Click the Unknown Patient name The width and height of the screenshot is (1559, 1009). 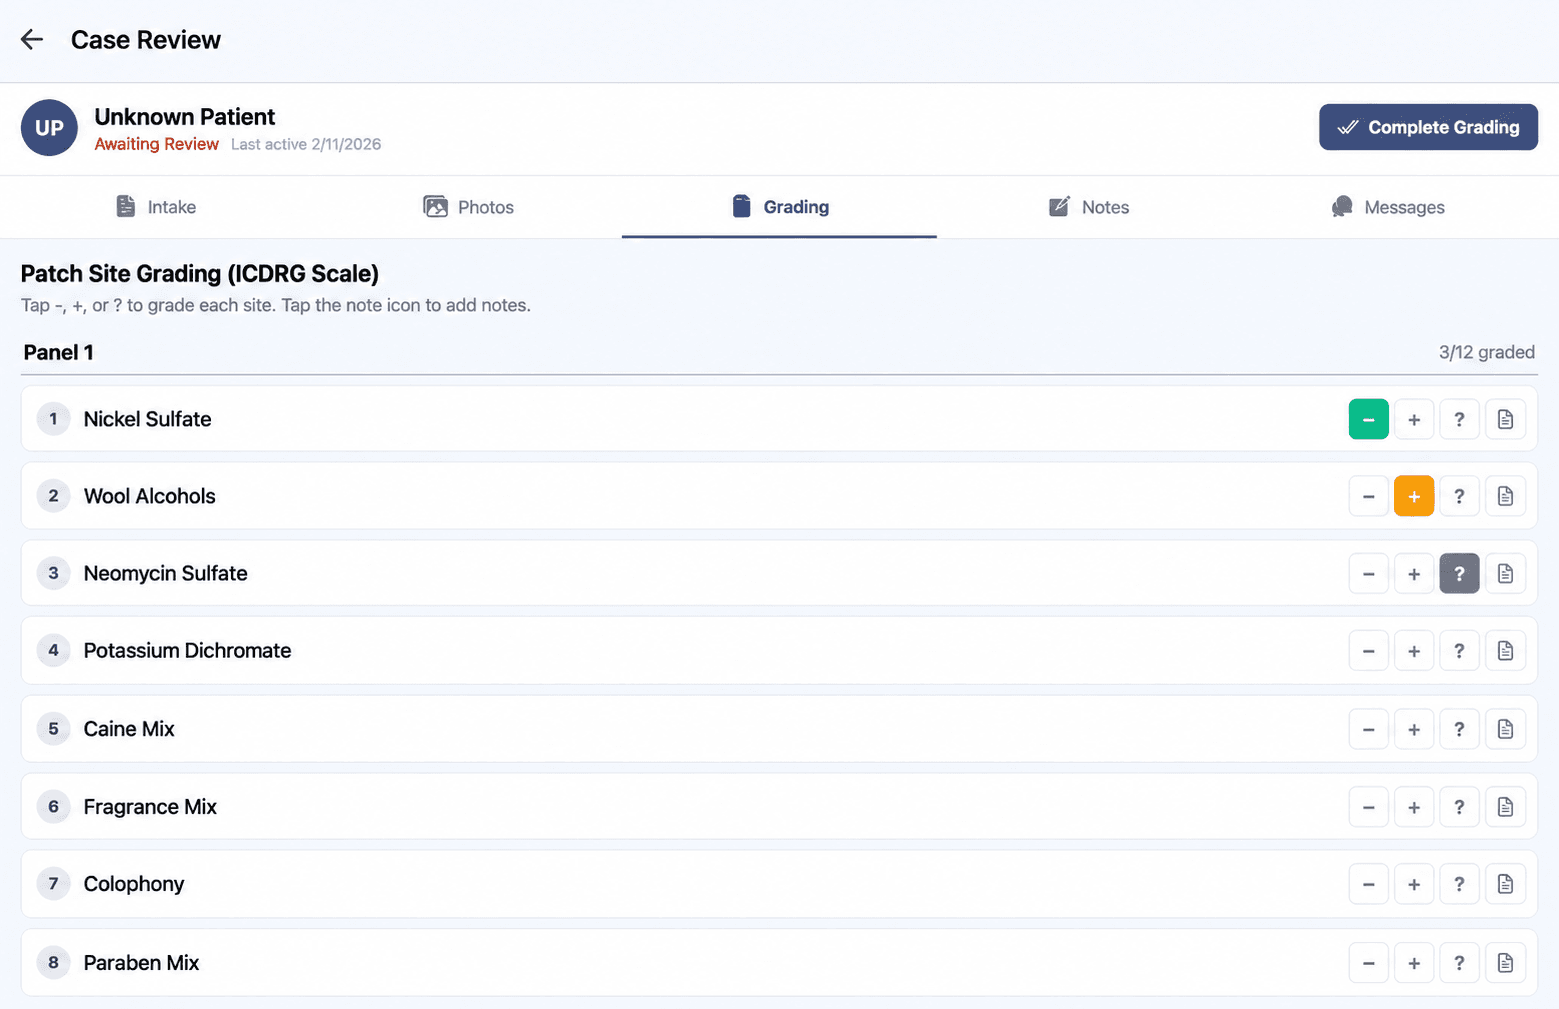click(184, 117)
